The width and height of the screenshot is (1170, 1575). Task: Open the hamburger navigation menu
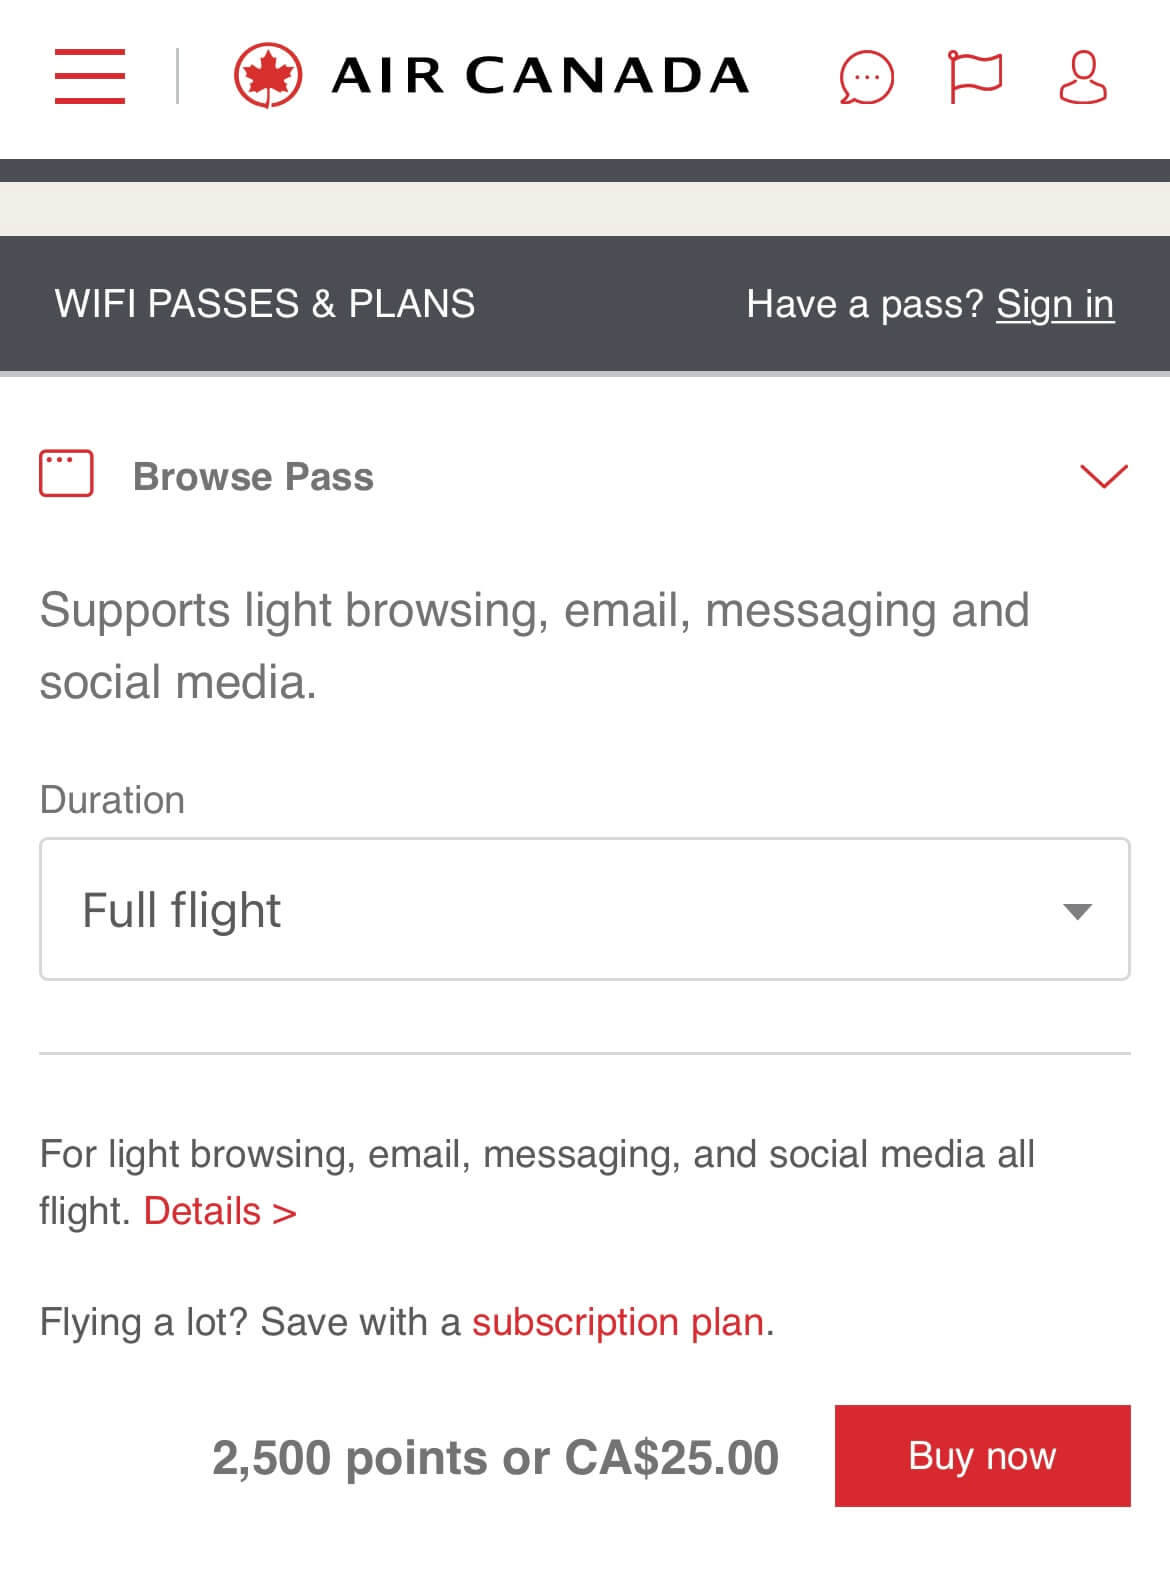90,76
